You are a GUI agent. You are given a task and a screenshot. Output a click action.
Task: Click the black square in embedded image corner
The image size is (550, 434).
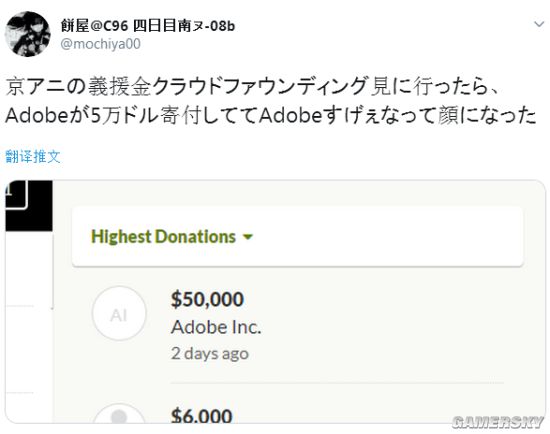tap(29, 206)
